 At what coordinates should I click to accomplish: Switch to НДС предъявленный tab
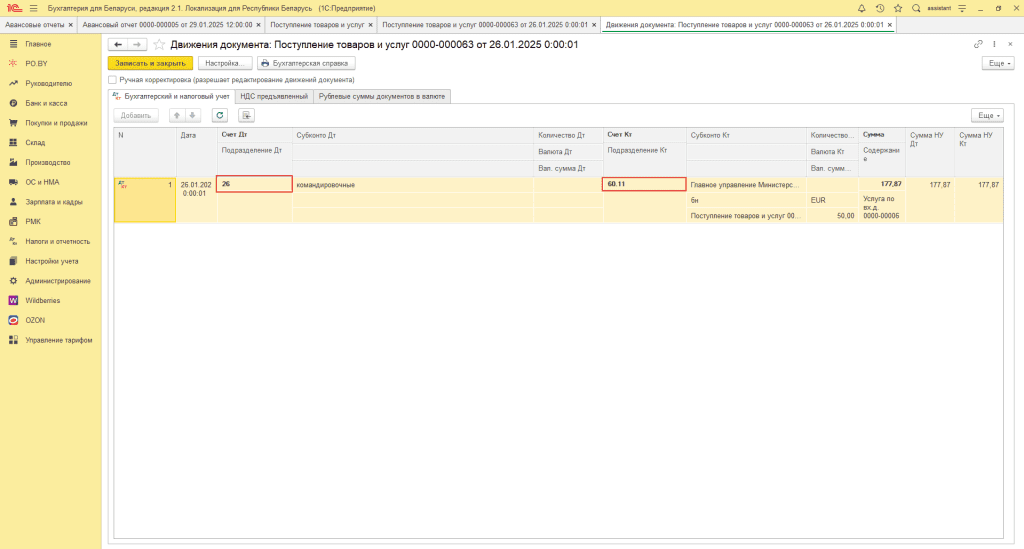(274, 96)
